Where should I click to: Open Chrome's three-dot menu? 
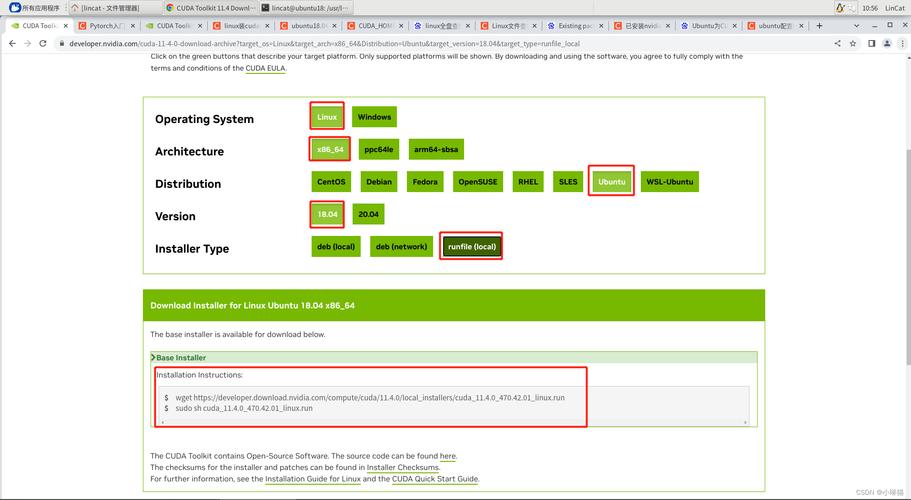[902, 44]
